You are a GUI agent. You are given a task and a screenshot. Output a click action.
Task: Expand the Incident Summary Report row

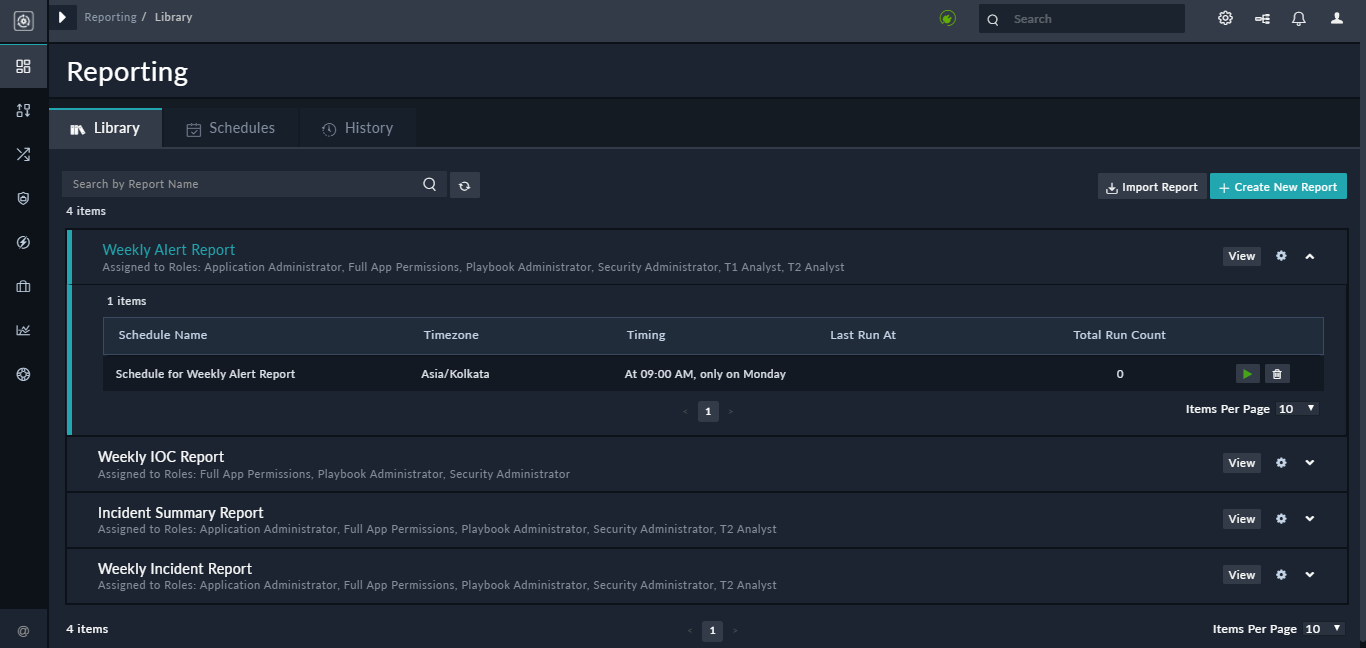click(x=1310, y=519)
